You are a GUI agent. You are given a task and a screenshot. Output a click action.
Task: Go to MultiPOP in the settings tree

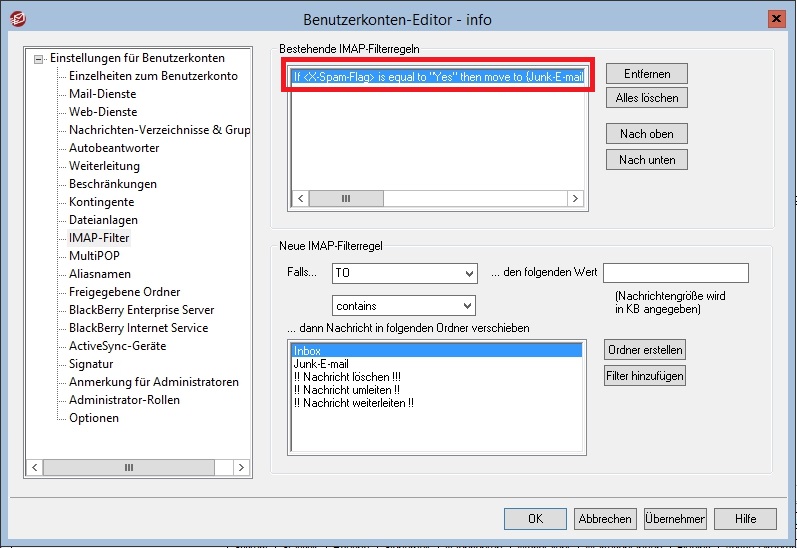pos(95,256)
